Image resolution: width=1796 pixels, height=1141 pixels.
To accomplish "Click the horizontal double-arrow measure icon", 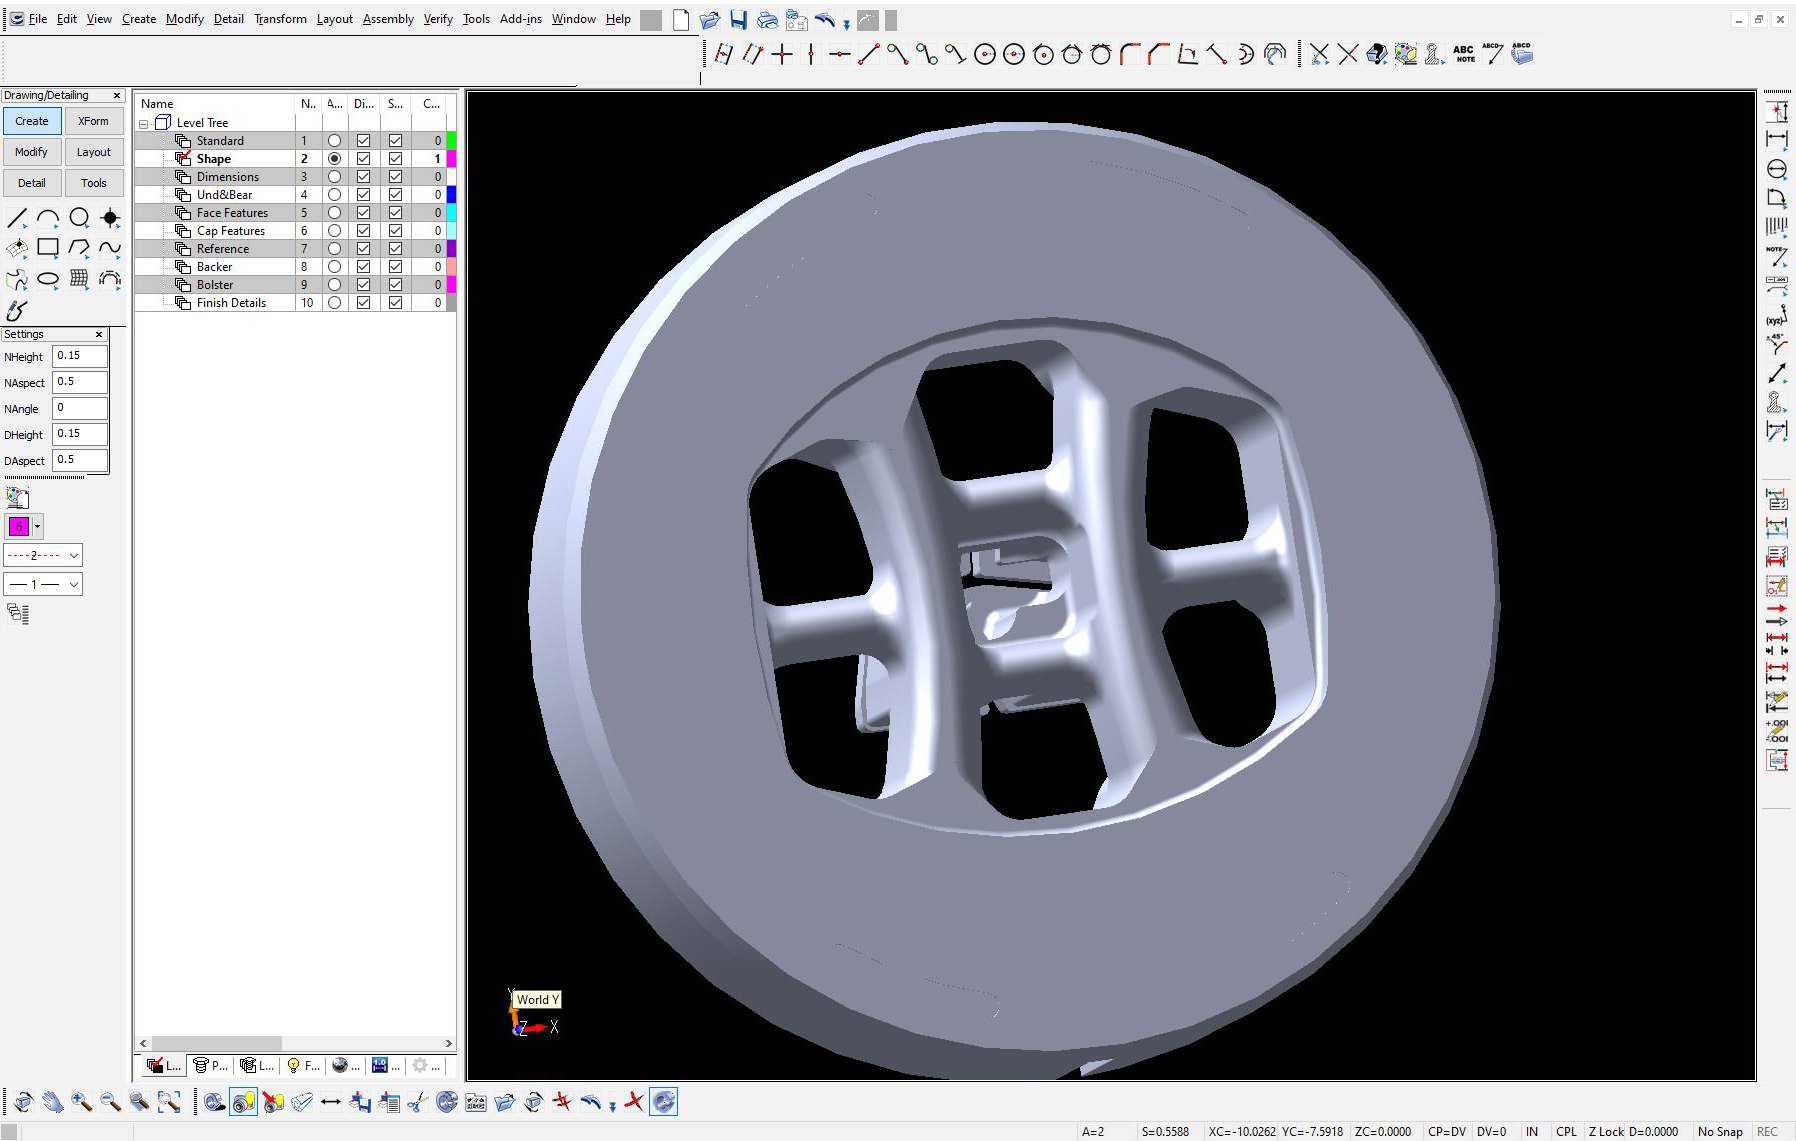I will click(x=331, y=1102).
